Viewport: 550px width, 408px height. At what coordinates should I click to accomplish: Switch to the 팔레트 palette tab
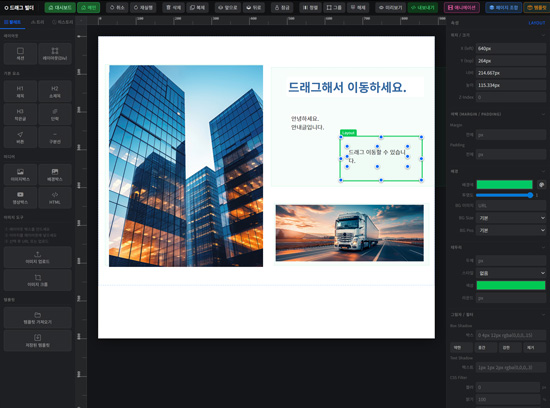pyautogui.click(x=13, y=22)
